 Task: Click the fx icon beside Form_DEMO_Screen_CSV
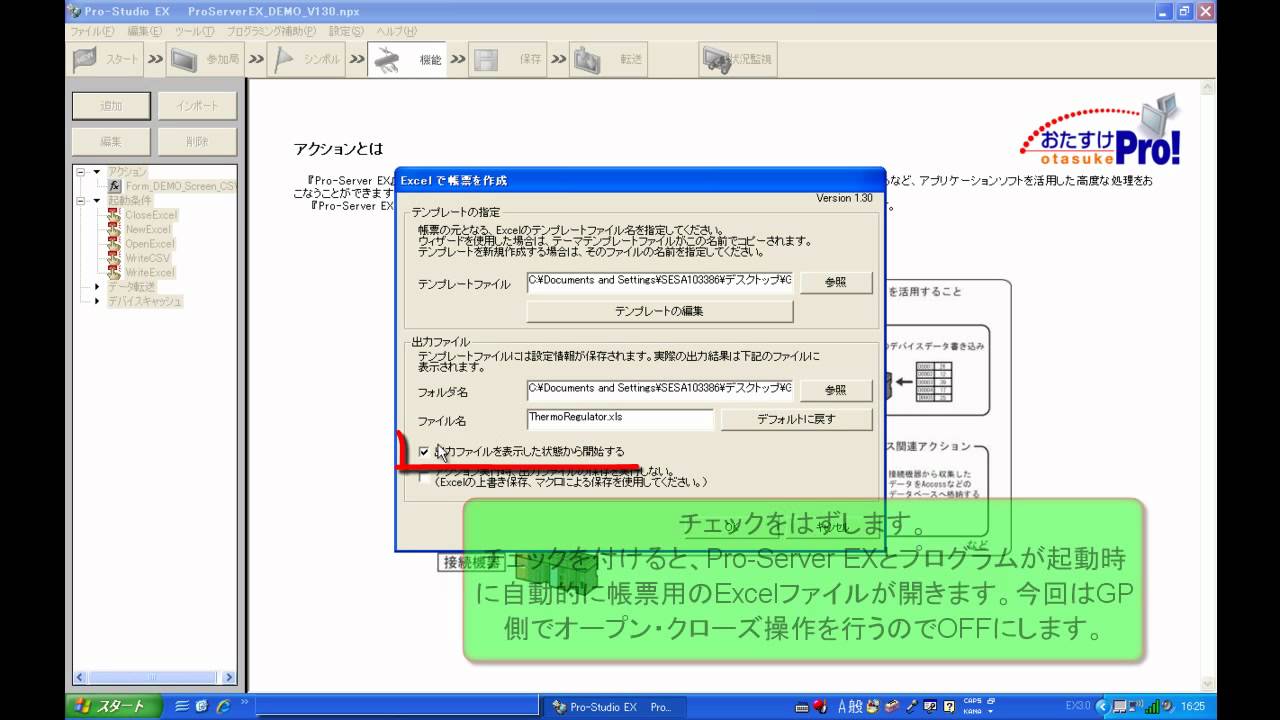(x=115, y=186)
